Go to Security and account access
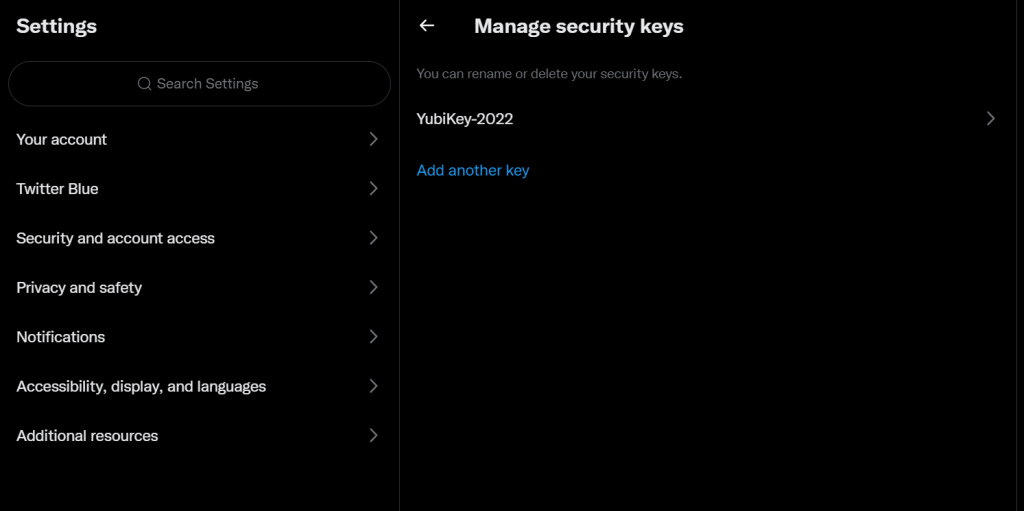The image size is (1024, 511). (199, 238)
